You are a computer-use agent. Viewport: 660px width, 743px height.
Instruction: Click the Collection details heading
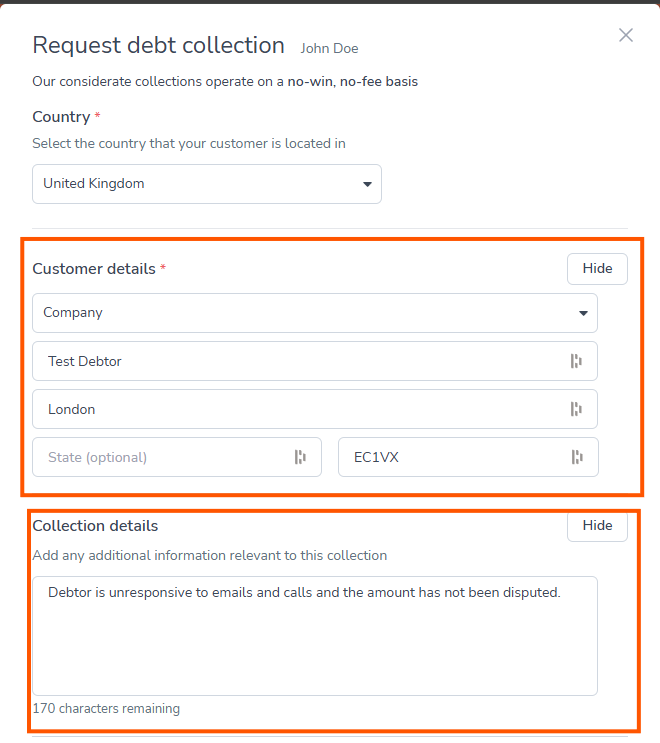[95, 526]
